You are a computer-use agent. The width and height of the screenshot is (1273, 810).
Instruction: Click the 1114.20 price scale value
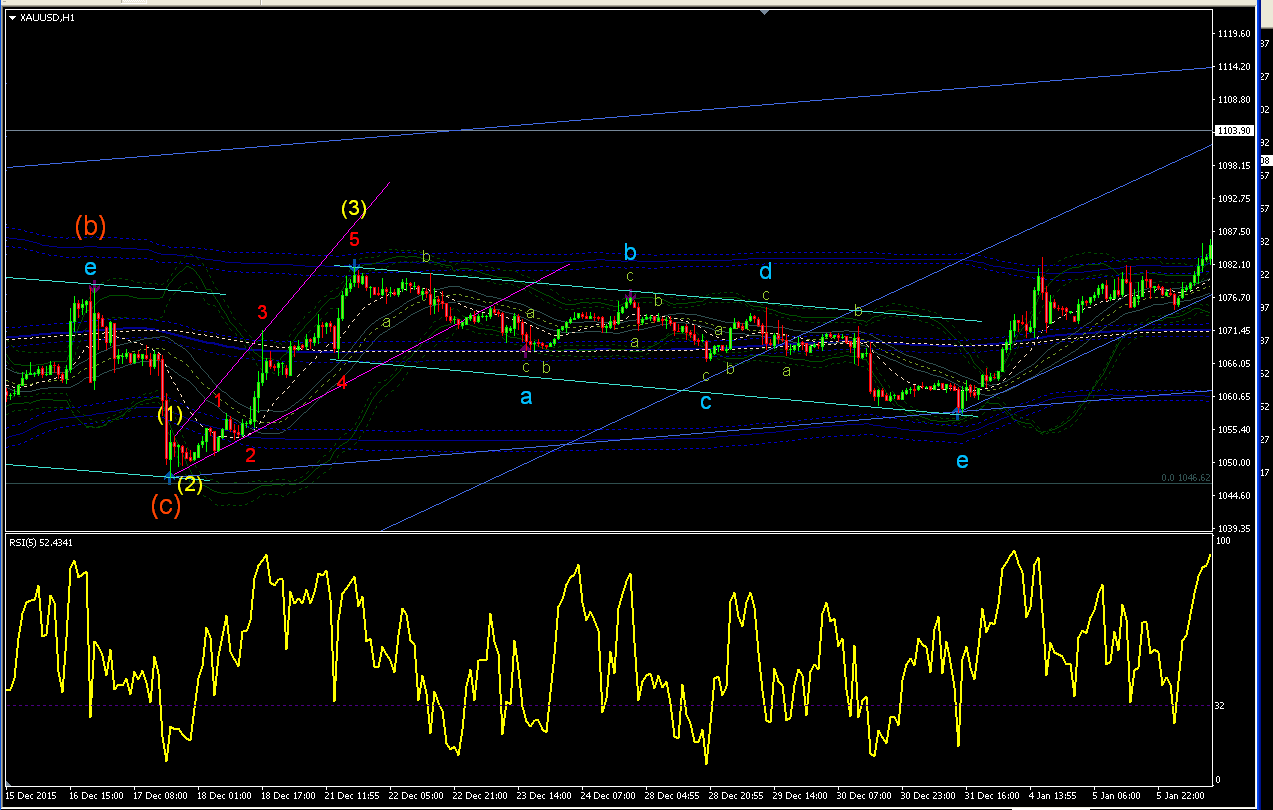1235,67
